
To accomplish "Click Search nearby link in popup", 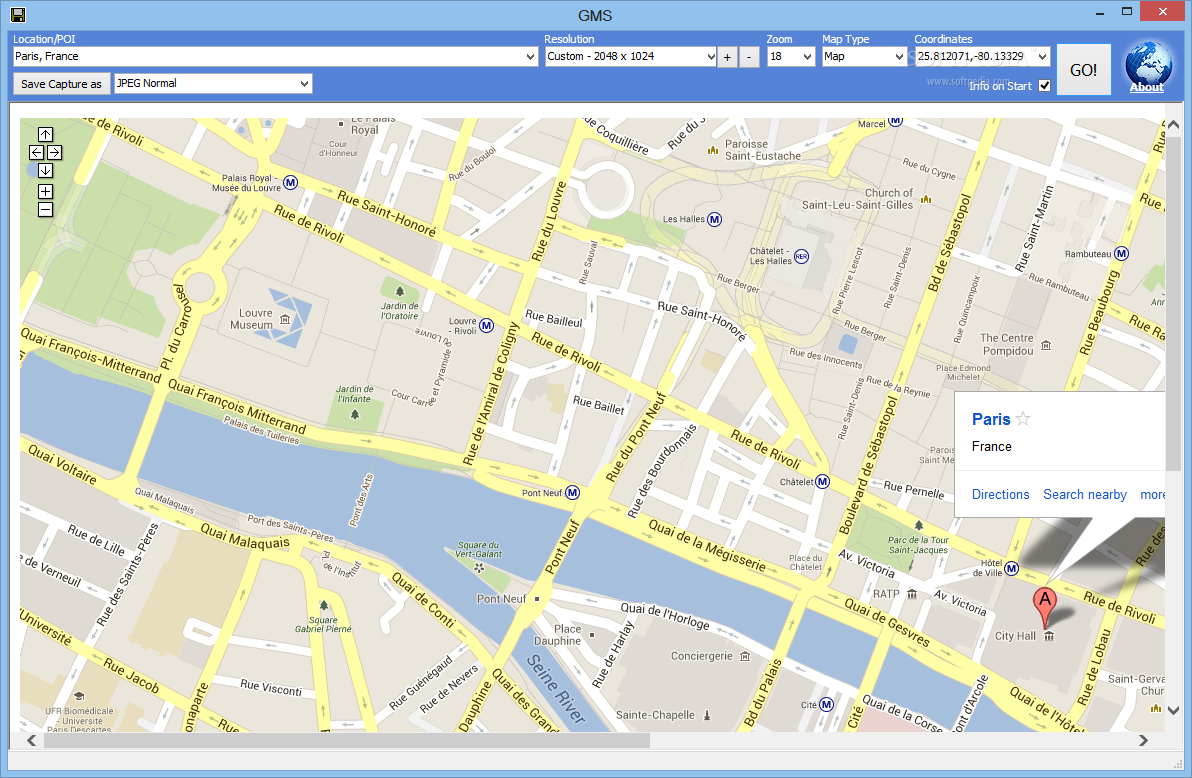I will coord(1085,494).
